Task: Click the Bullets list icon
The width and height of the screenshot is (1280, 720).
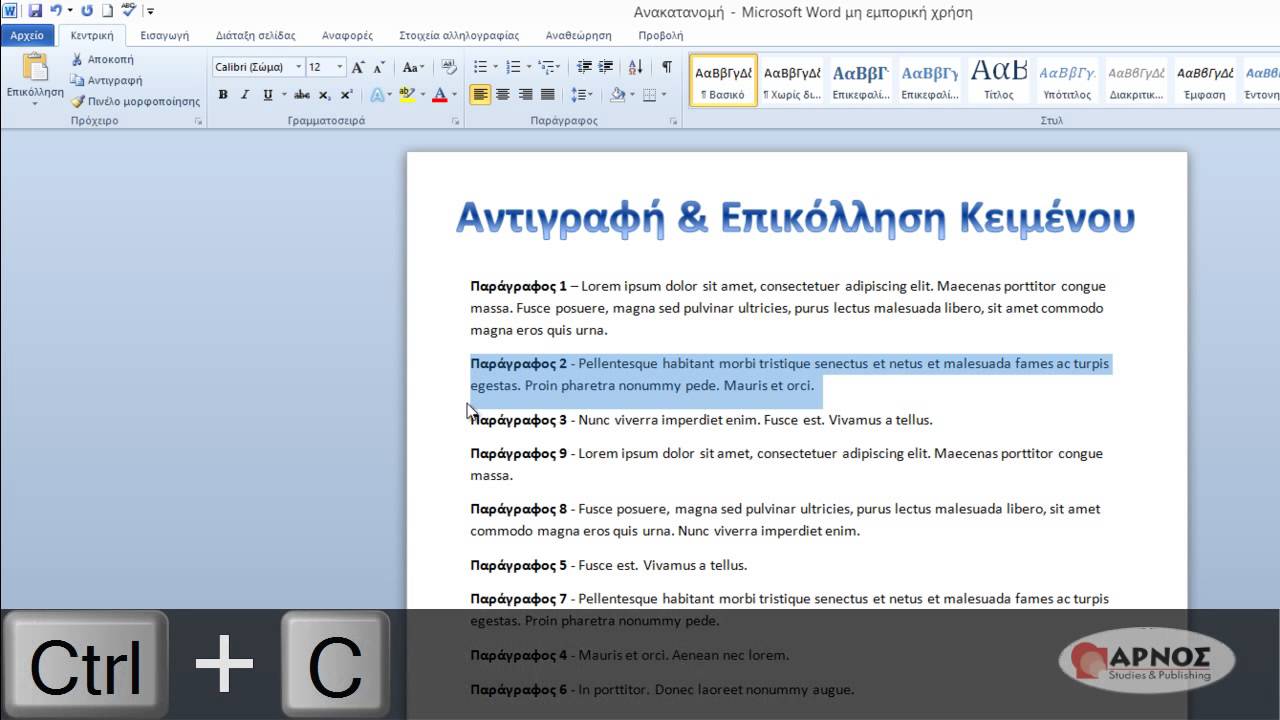Action: (480, 67)
